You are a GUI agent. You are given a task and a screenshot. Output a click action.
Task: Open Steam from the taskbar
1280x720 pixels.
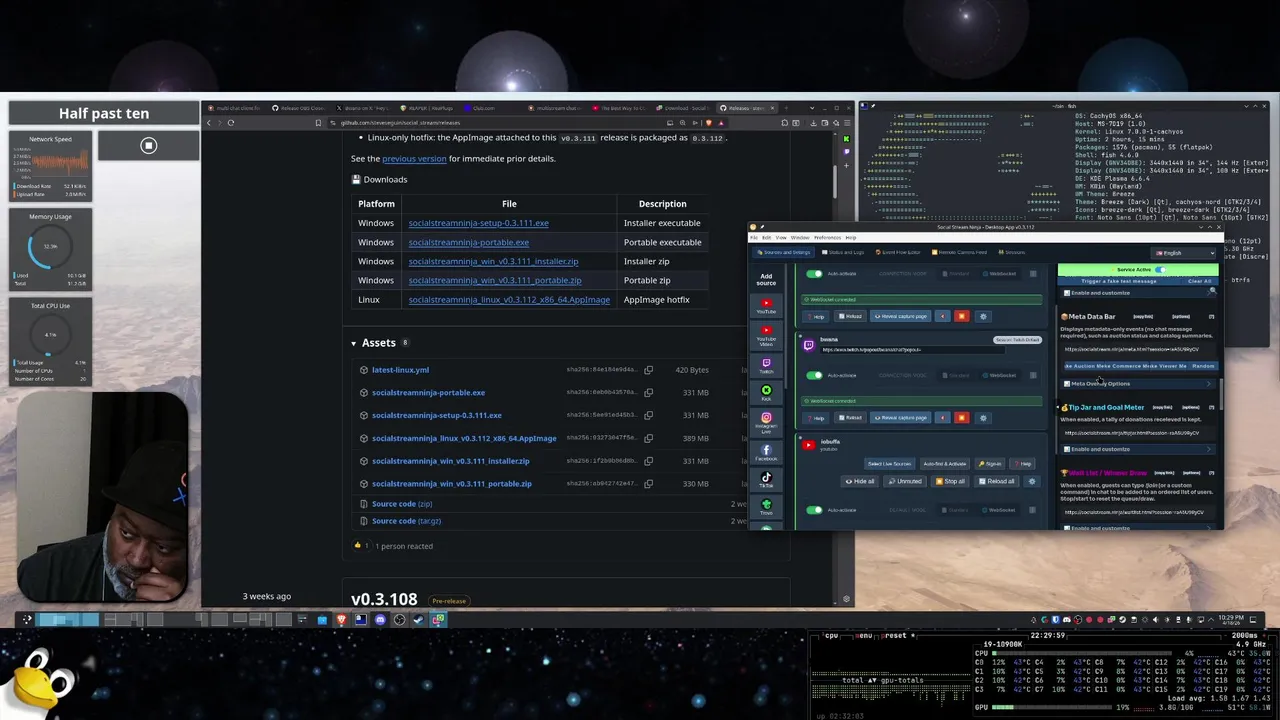tap(418, 620)
